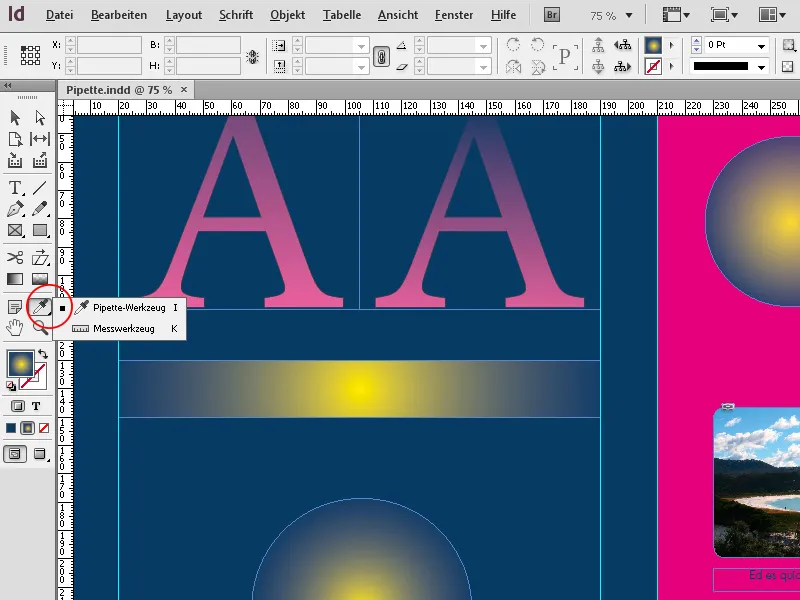Select the Hand tool
The height and width of the screenshot is (600, 800).
(15, 328)
